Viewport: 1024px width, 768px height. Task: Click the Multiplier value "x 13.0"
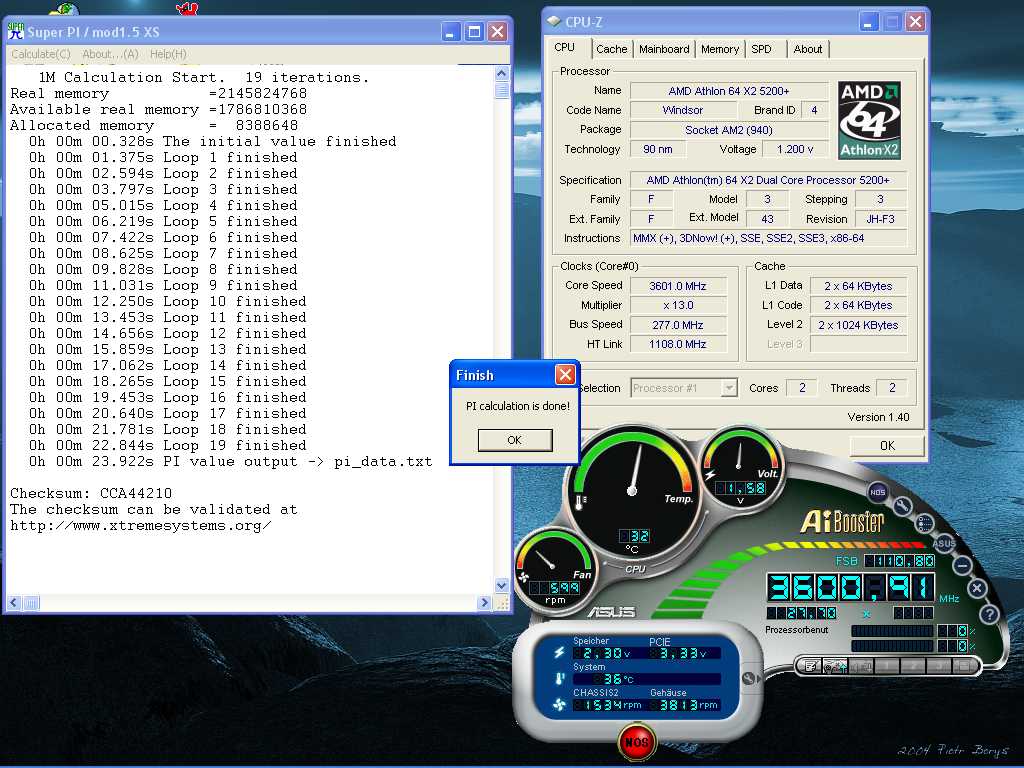pyautogui.click(x=678, y=305)
